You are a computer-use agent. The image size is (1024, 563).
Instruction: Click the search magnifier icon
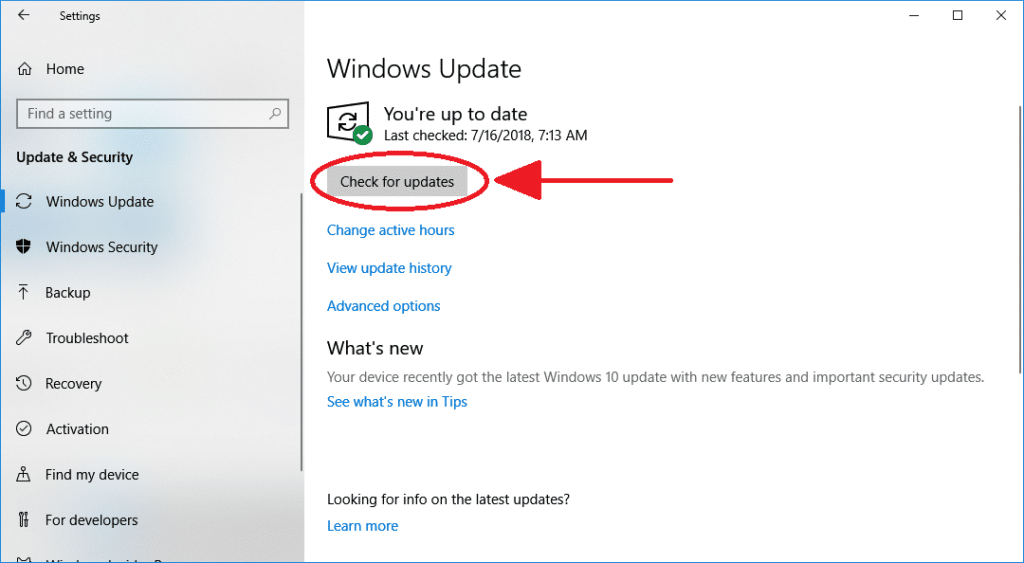(x=275, y=114)
